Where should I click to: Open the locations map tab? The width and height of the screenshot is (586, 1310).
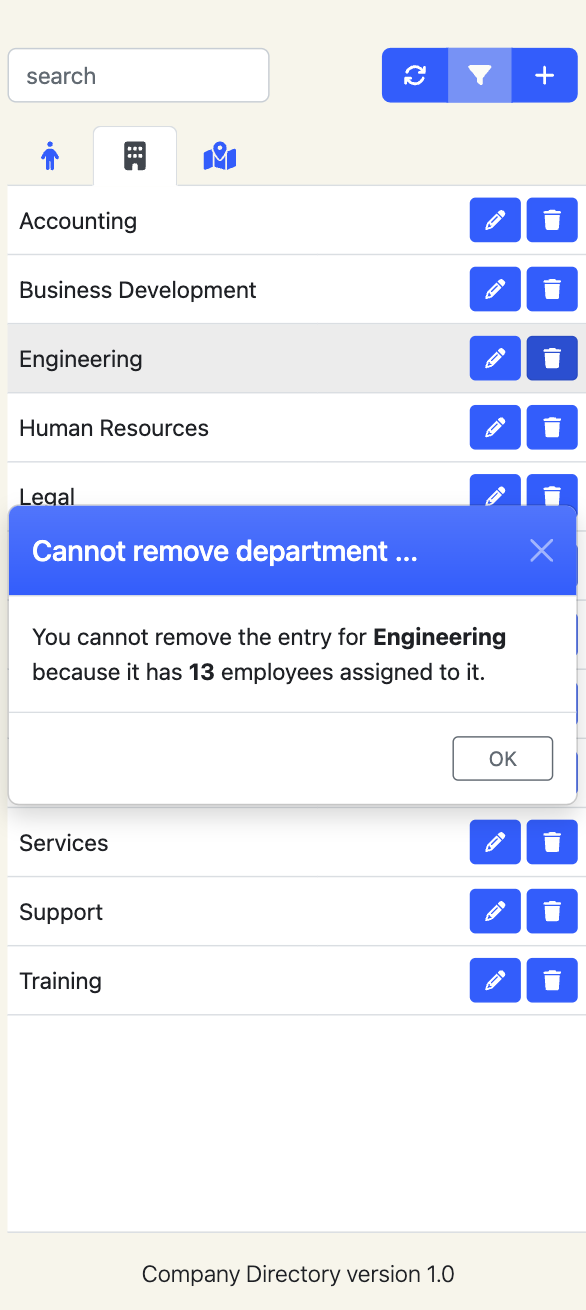(x=220, y=156)
